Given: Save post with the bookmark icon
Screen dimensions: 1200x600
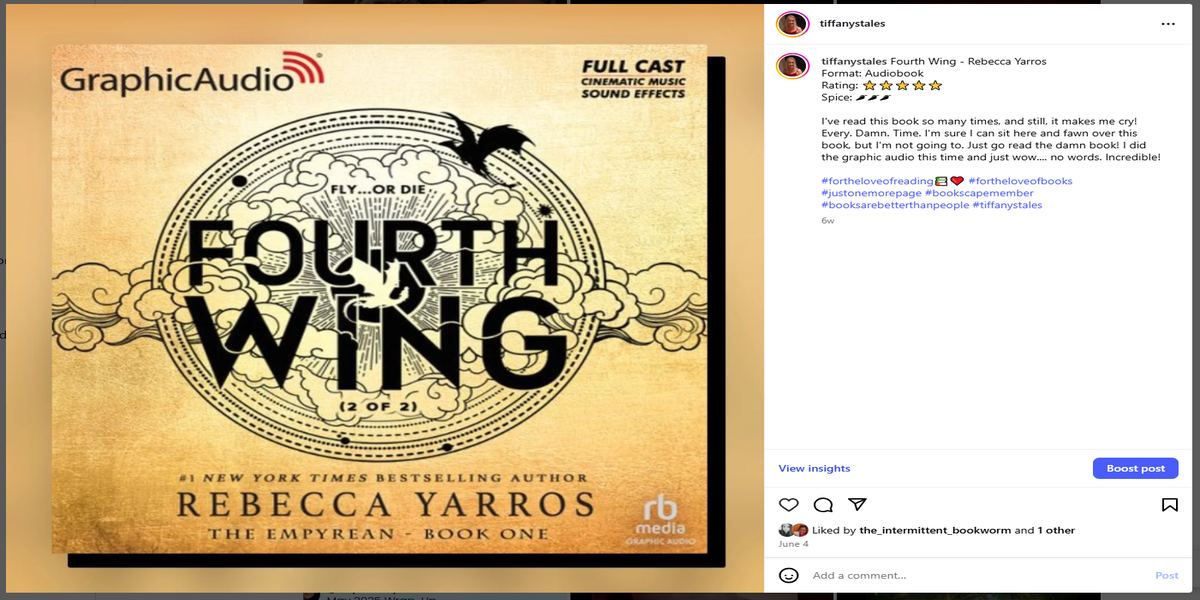Looking at the screenshot, I should pyautogui.click(x=1169, y=505).
